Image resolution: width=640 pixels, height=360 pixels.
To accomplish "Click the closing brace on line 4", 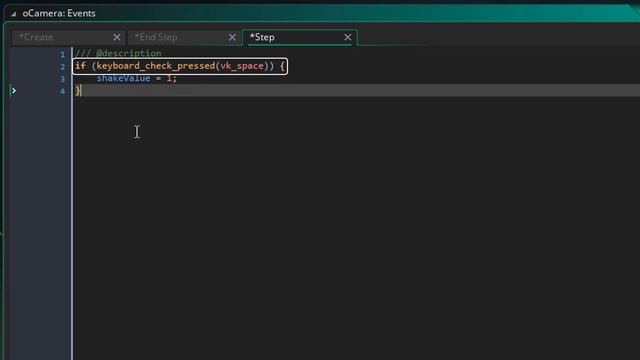I will tap(78, 91).
